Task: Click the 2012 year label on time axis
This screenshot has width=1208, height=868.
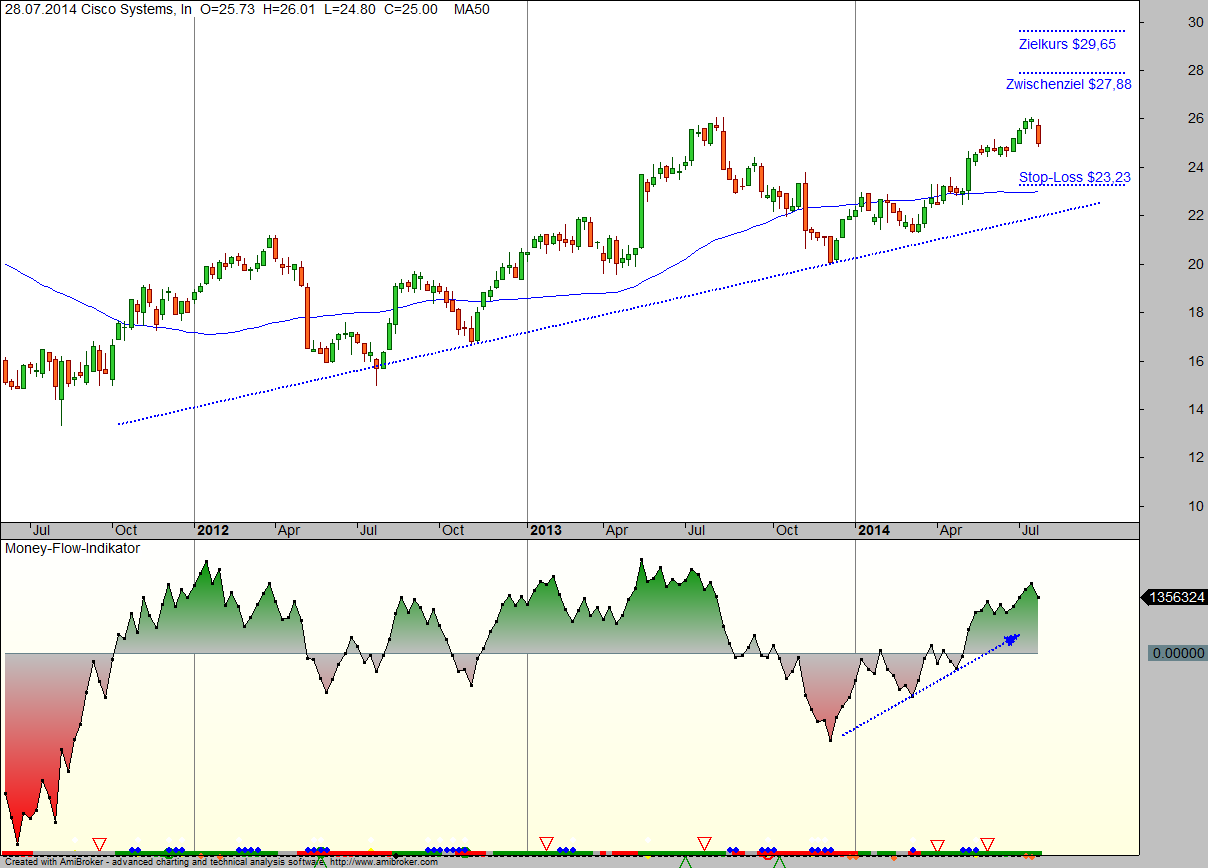Action: pos(214,530)
